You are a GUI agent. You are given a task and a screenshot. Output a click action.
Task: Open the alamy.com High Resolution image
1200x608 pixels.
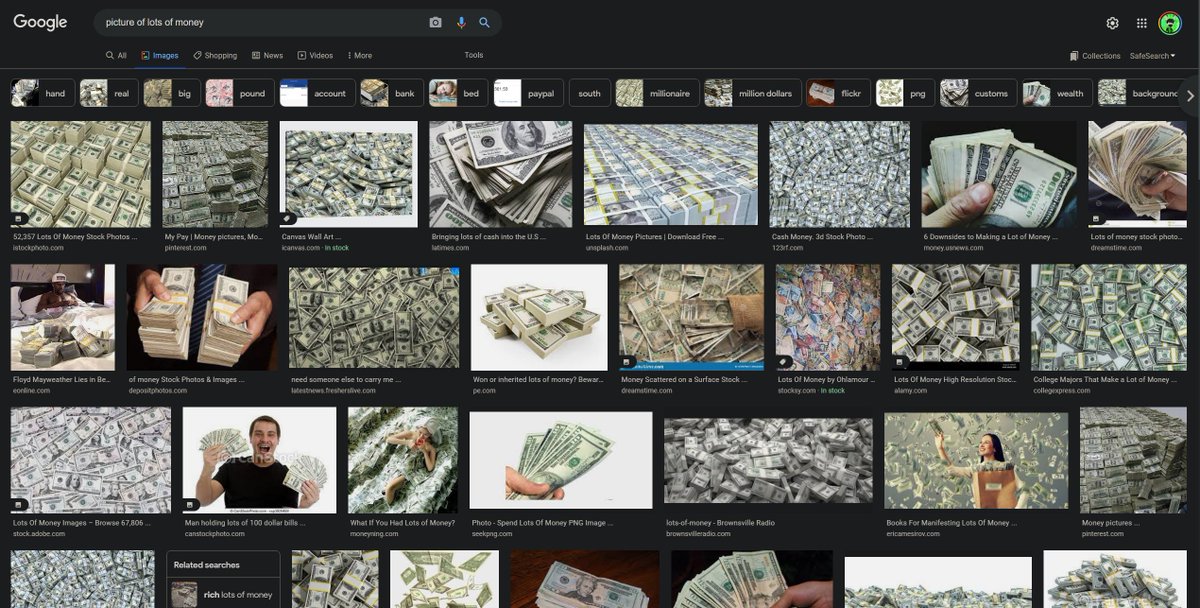(x=955, y=317)
